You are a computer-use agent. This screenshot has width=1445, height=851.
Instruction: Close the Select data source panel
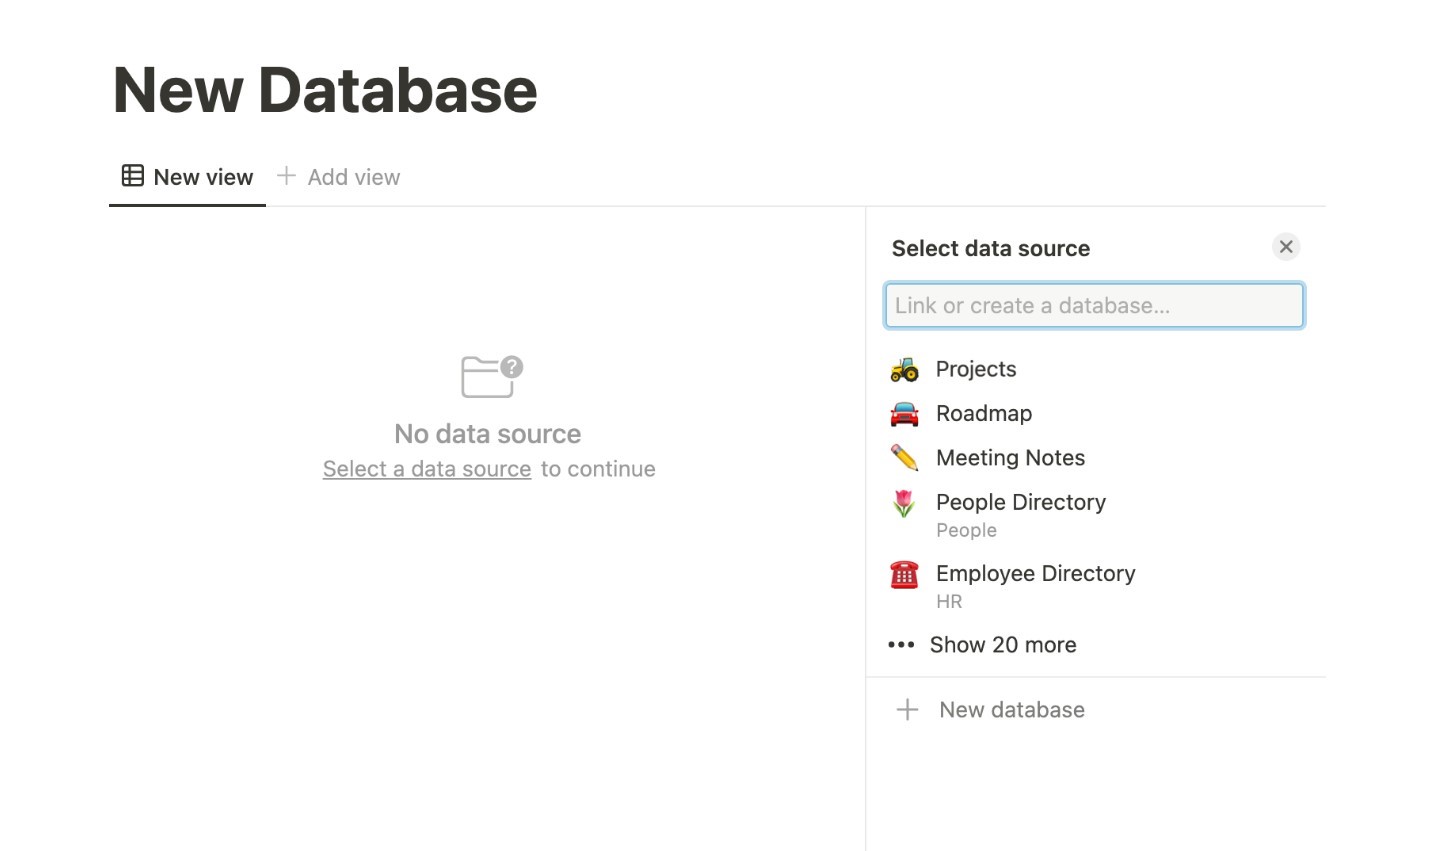(x=1286, y=247)
